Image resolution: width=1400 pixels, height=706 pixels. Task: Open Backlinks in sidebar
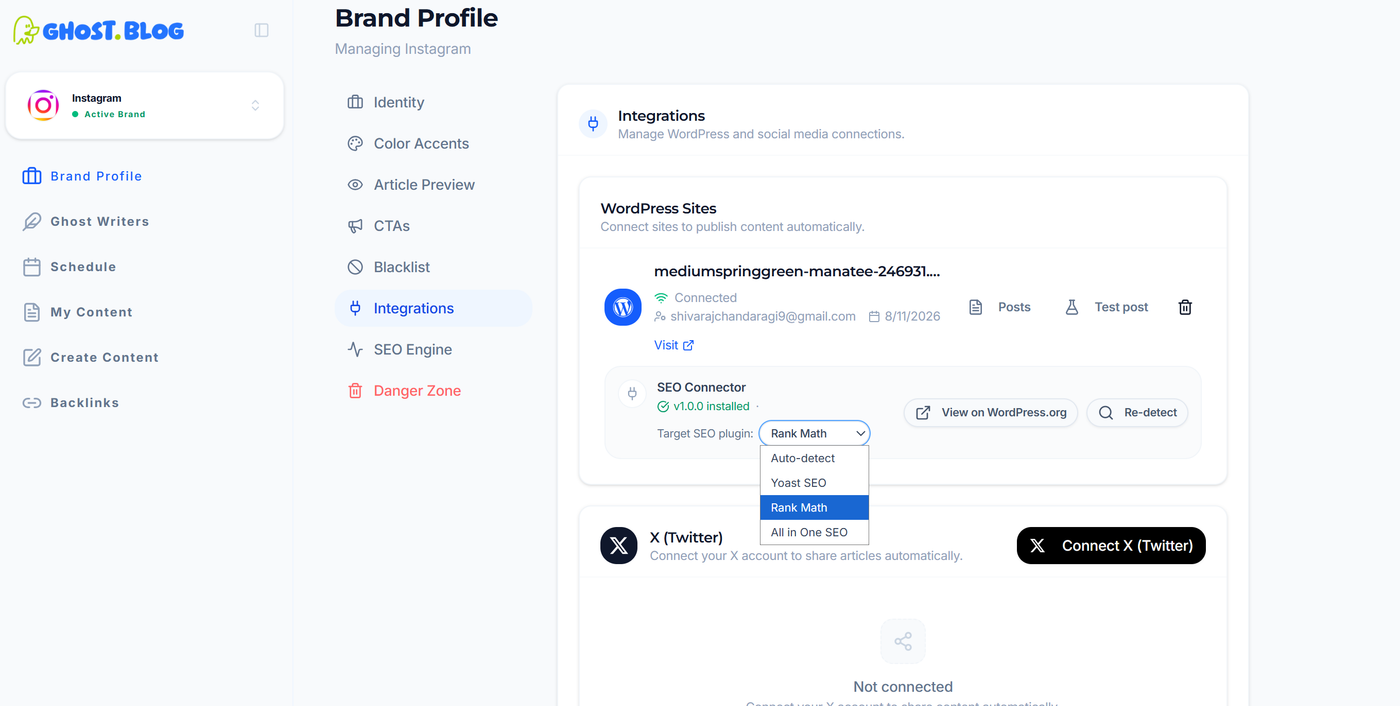tap(71, 403)
